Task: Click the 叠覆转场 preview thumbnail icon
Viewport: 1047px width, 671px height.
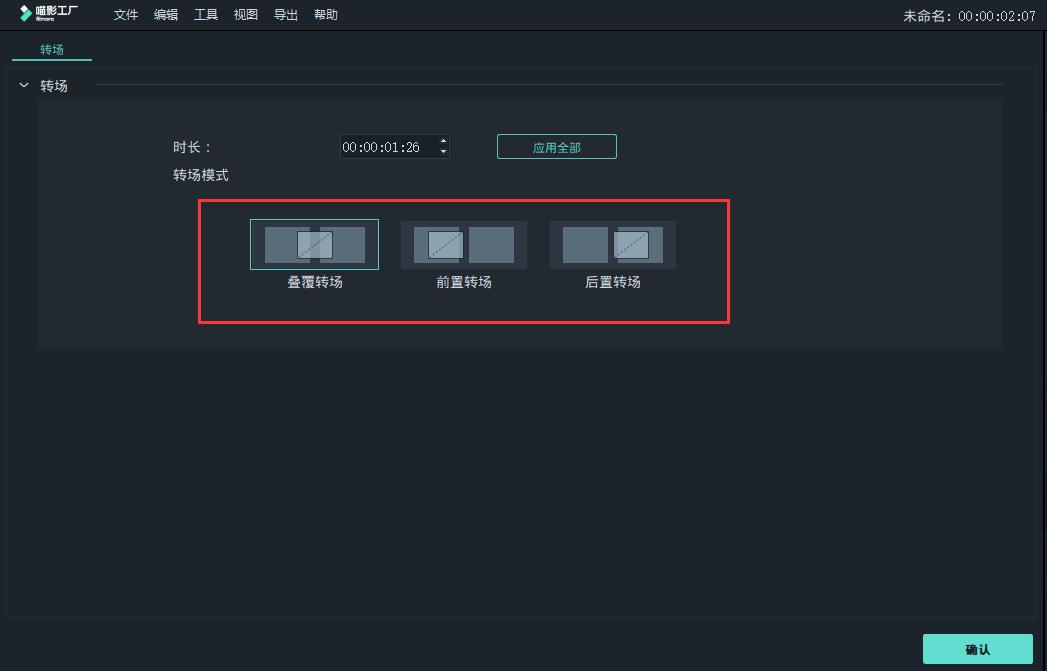Action: [314, 243]
